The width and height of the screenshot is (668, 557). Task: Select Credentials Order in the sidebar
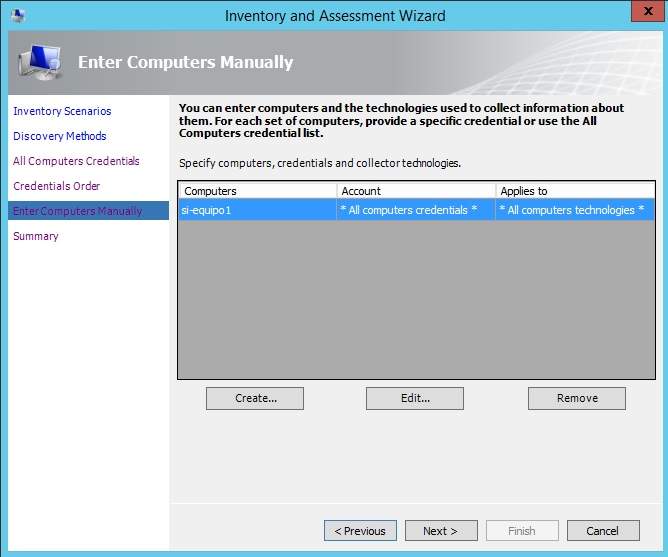[x=56, y=186]
